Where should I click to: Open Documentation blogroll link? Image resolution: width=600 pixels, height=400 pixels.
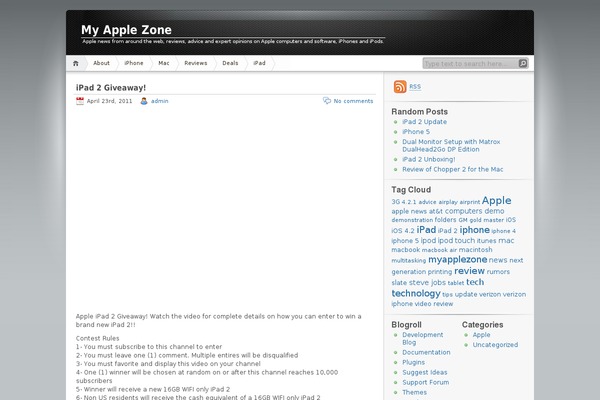(426, 352)
